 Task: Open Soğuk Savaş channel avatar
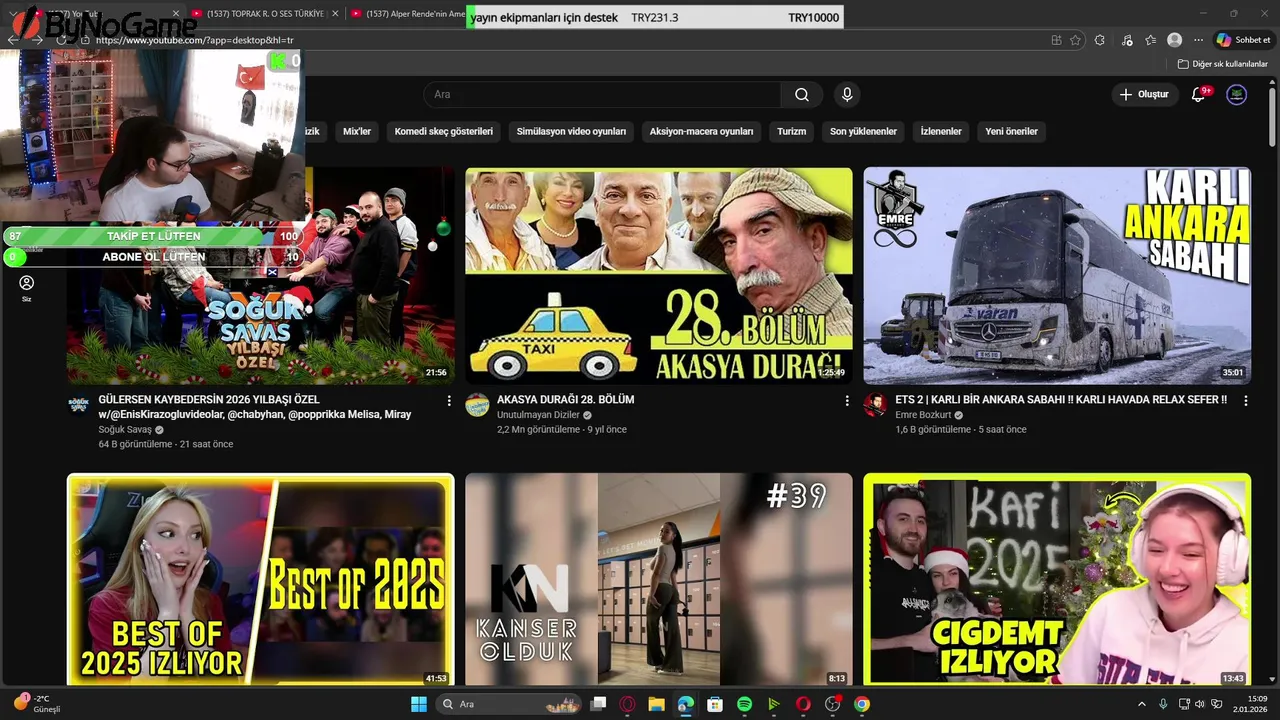point(79,405)
